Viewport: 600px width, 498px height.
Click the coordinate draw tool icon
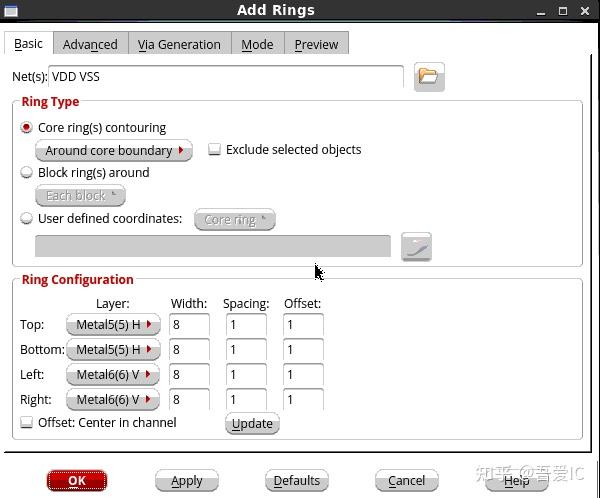point(416,247)
